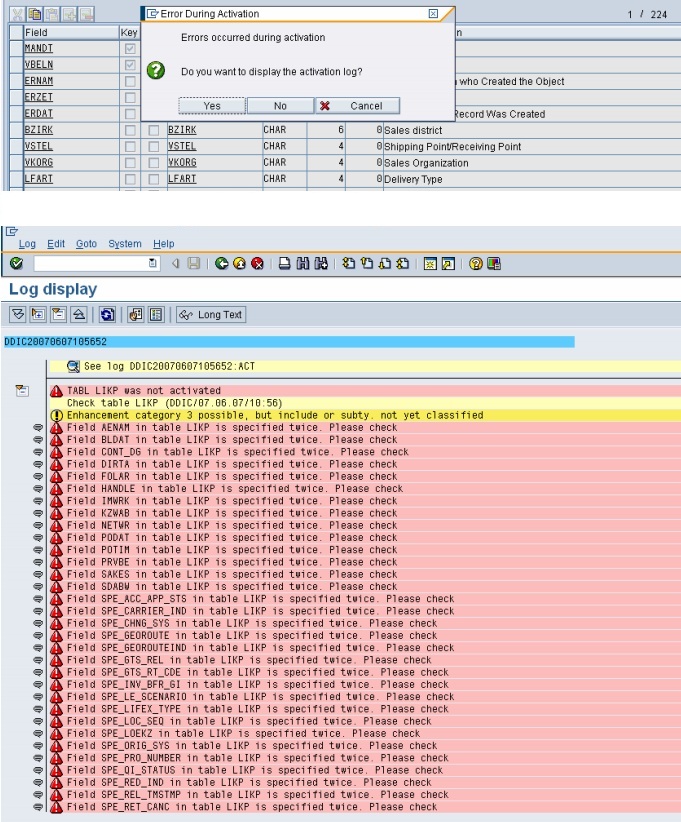Open the Help menu
The height and width of the screenshot is (822, 681).
[164, 244]
